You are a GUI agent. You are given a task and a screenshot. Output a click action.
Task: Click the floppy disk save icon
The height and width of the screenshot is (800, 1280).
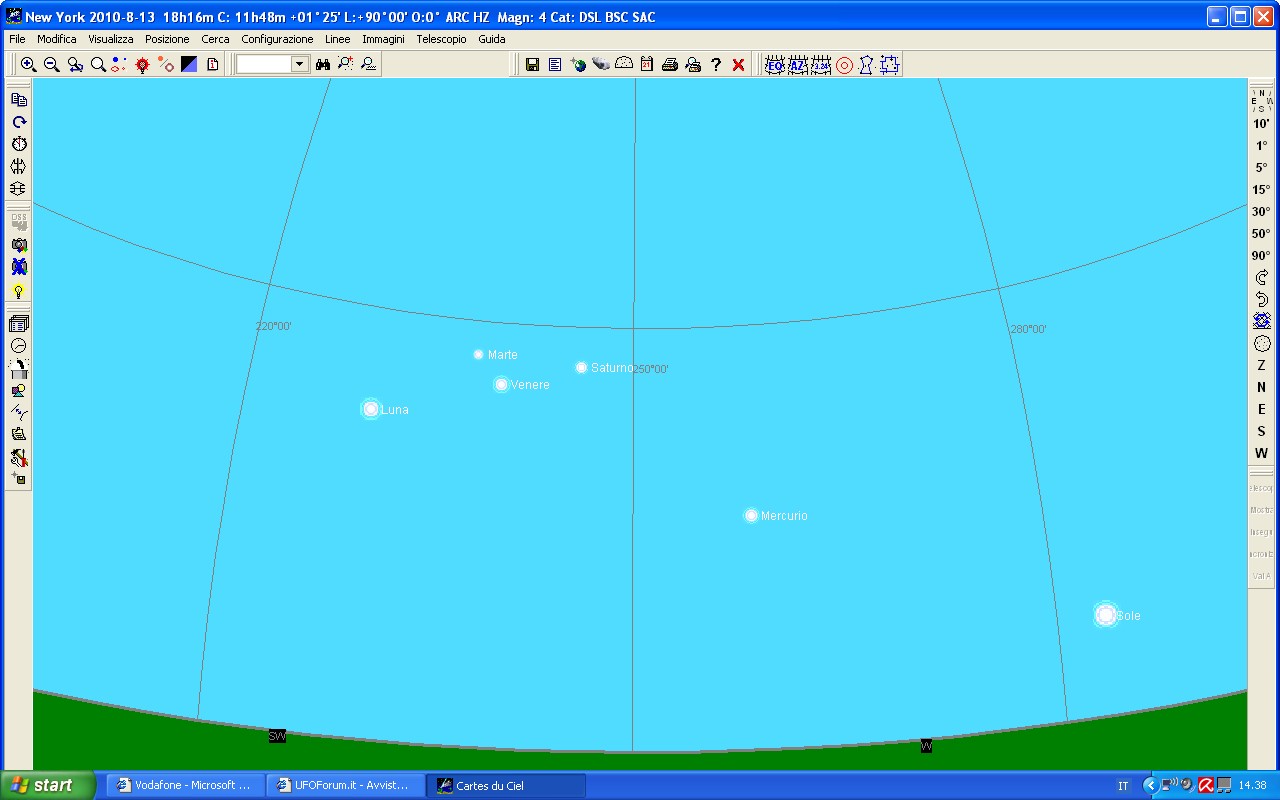(532, 64)
